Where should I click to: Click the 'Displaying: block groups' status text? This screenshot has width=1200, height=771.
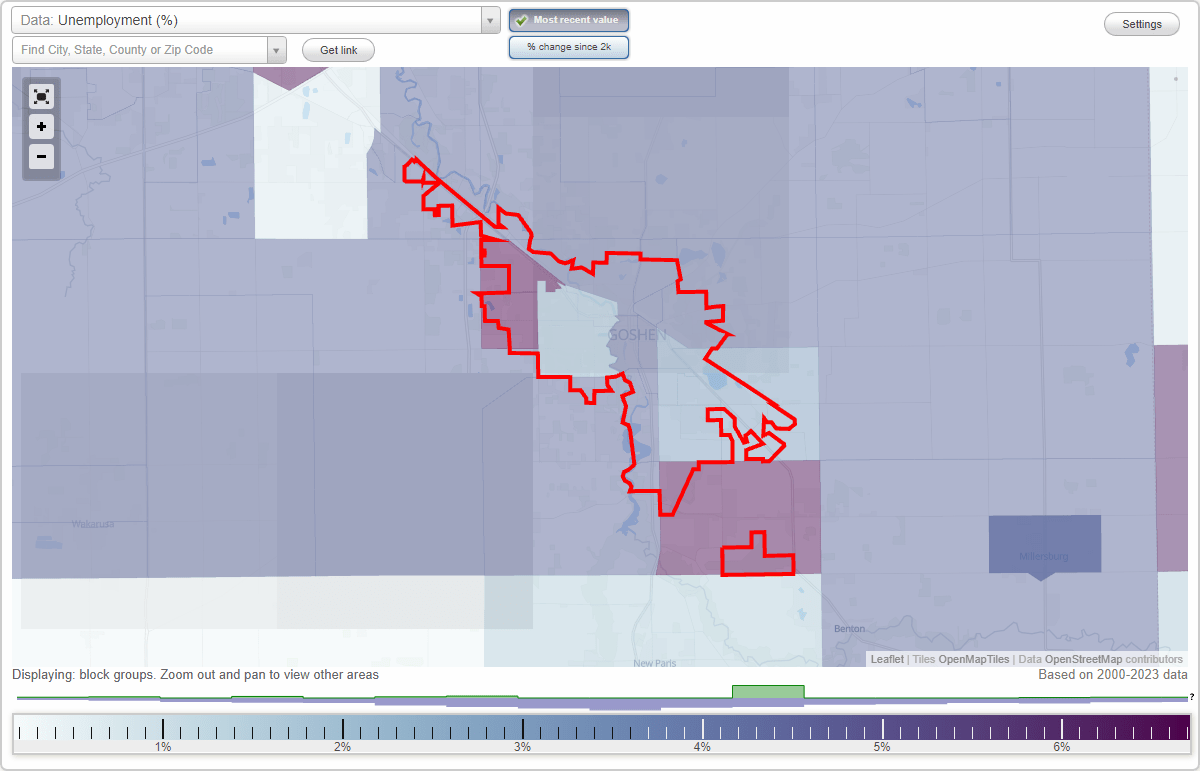(195, 675)
